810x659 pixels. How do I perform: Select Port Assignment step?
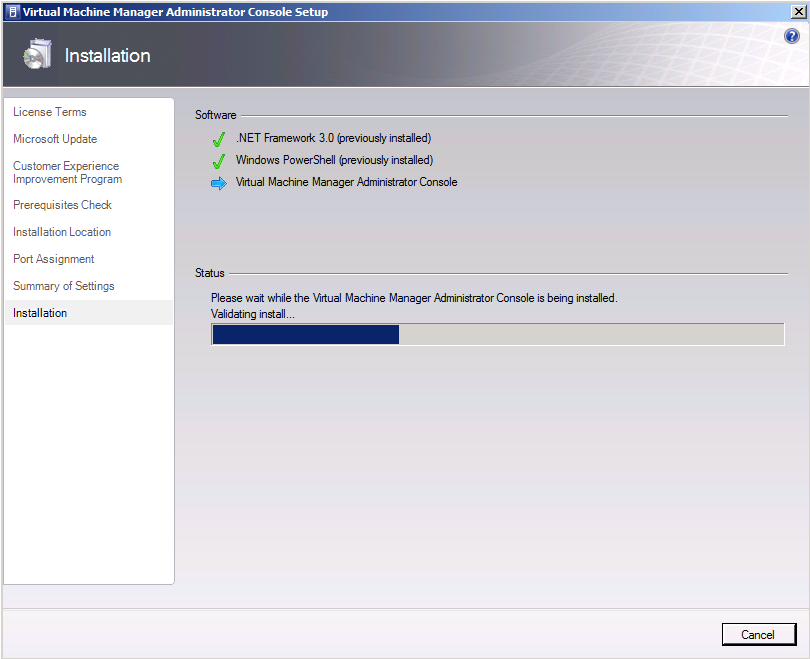pyautogui.click(x=54, y=259)
